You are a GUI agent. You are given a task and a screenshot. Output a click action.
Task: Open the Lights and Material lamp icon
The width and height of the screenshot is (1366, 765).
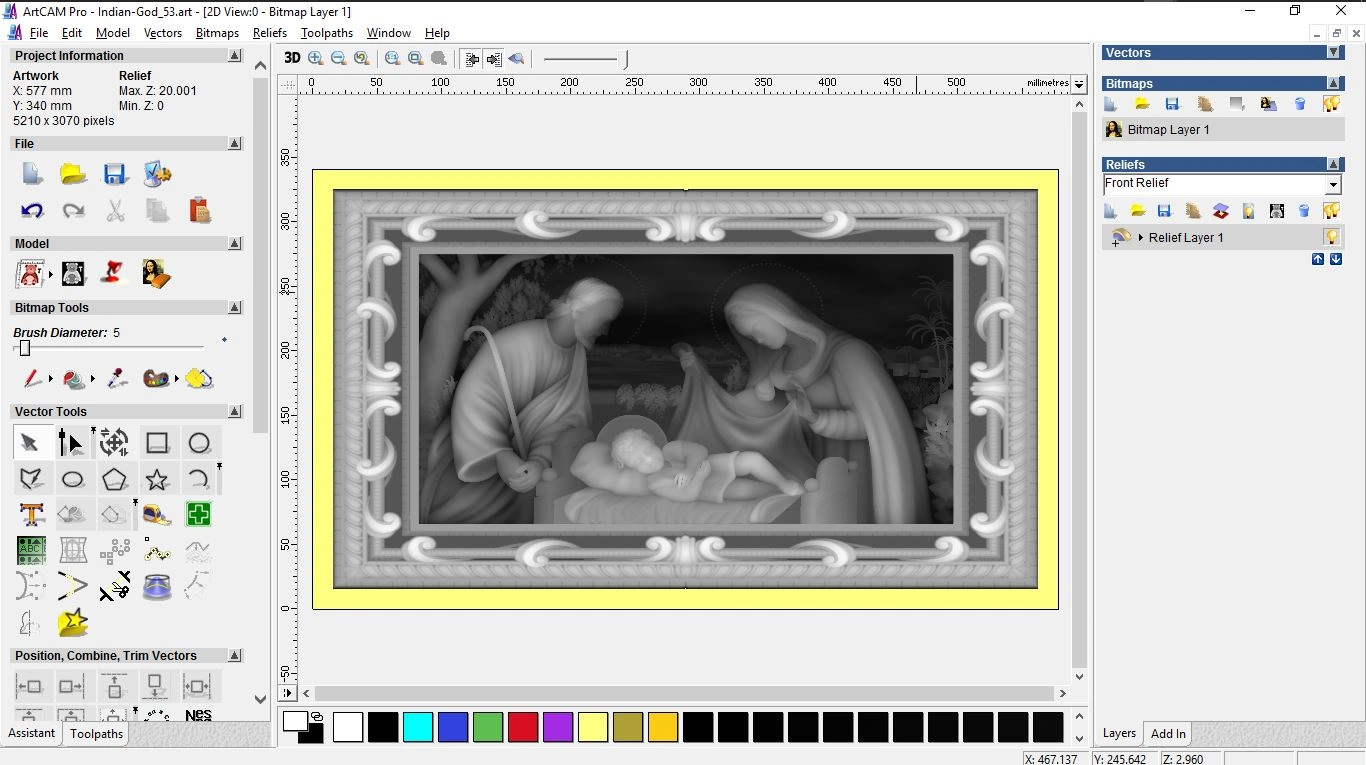[114, 273]
